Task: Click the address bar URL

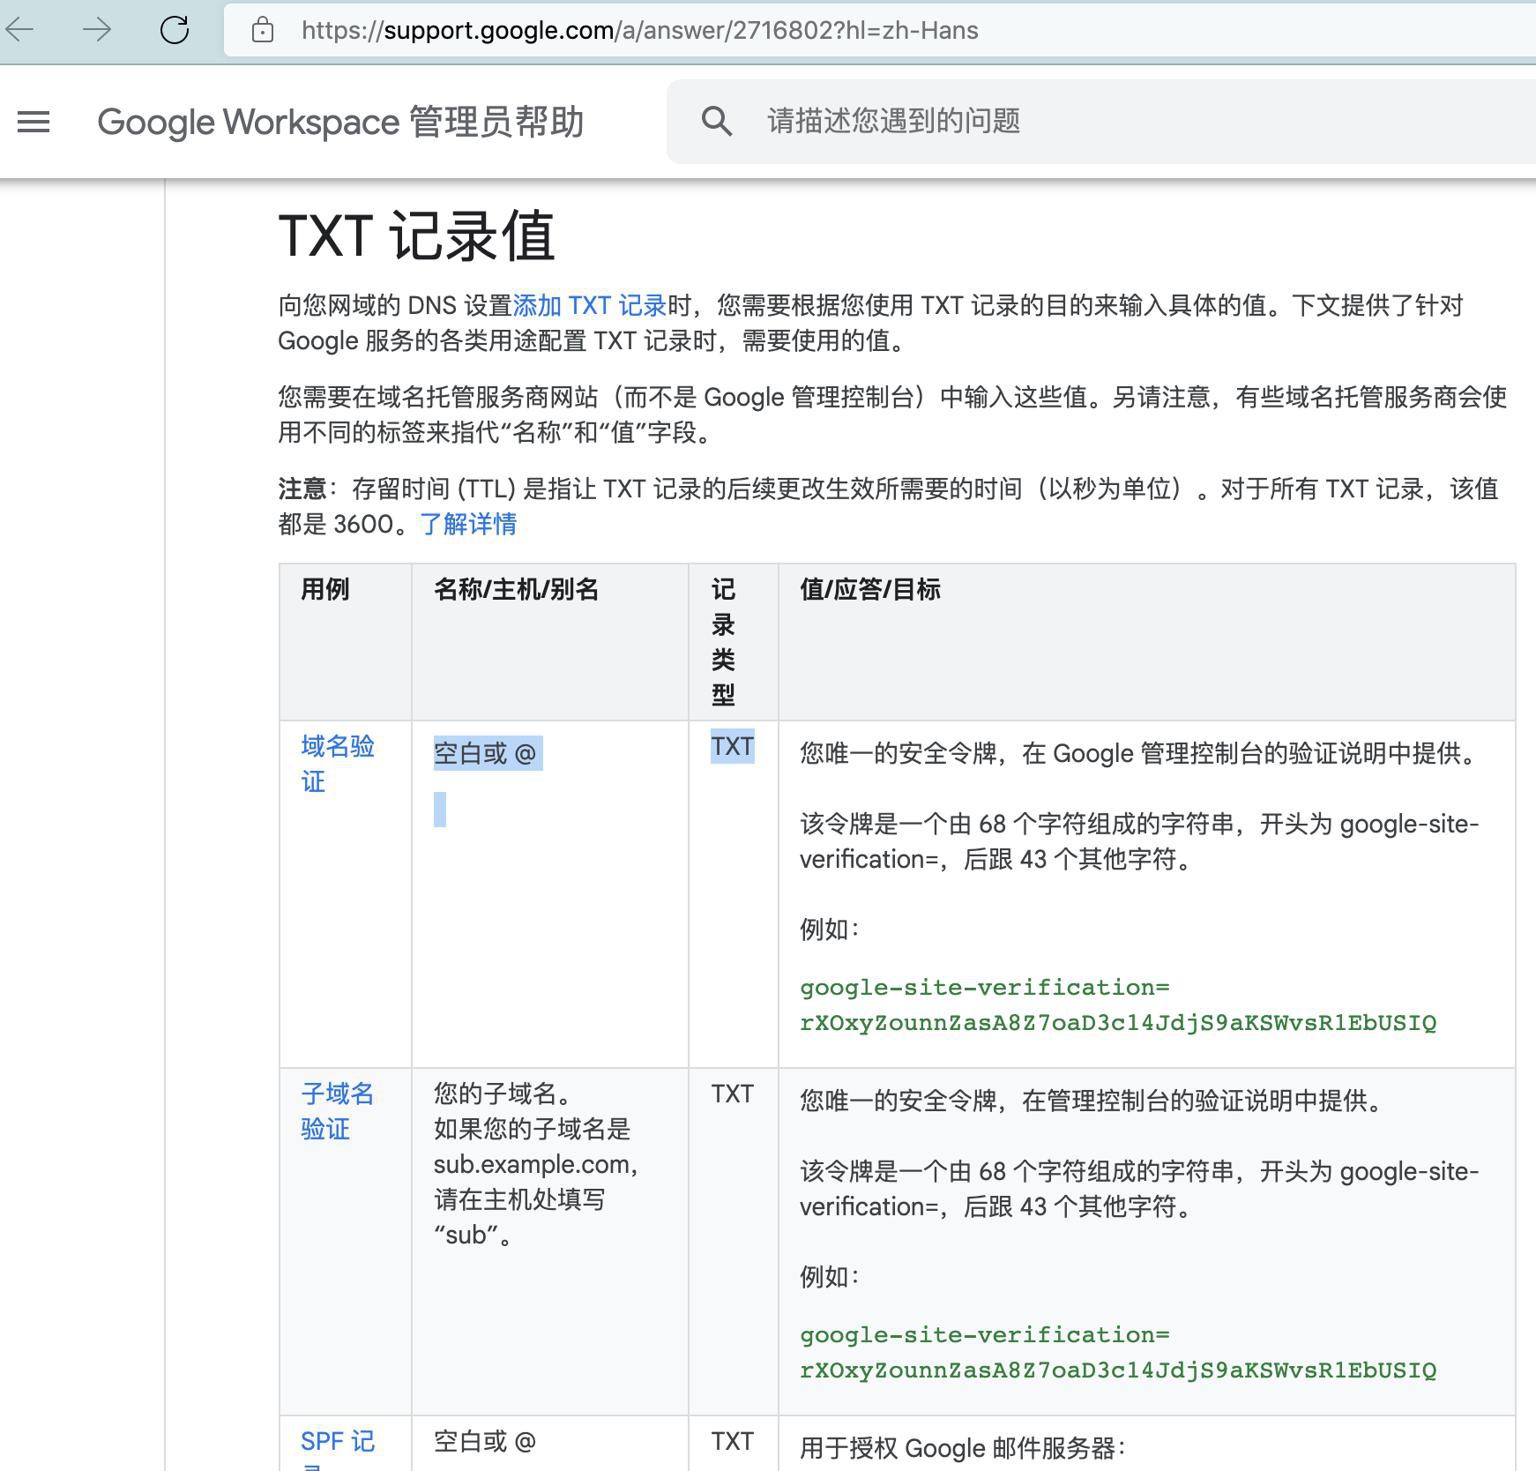Action: pyautogui.click(x=640, y=30)
